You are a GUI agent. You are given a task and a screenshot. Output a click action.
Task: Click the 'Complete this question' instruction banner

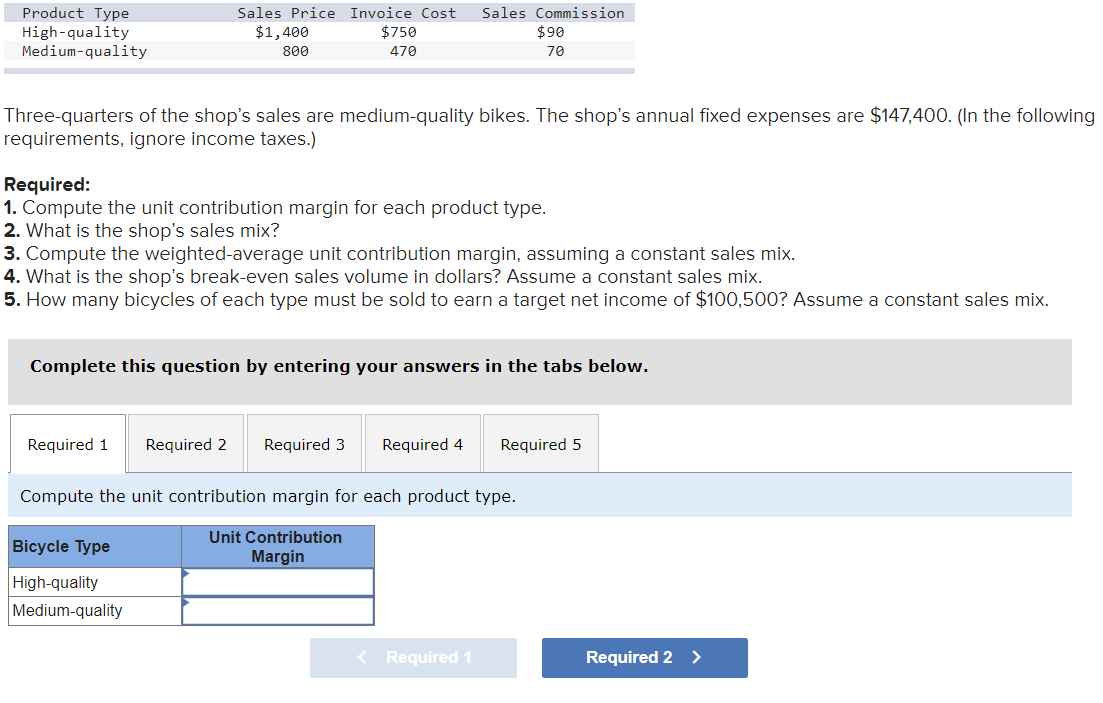[339, 366]
